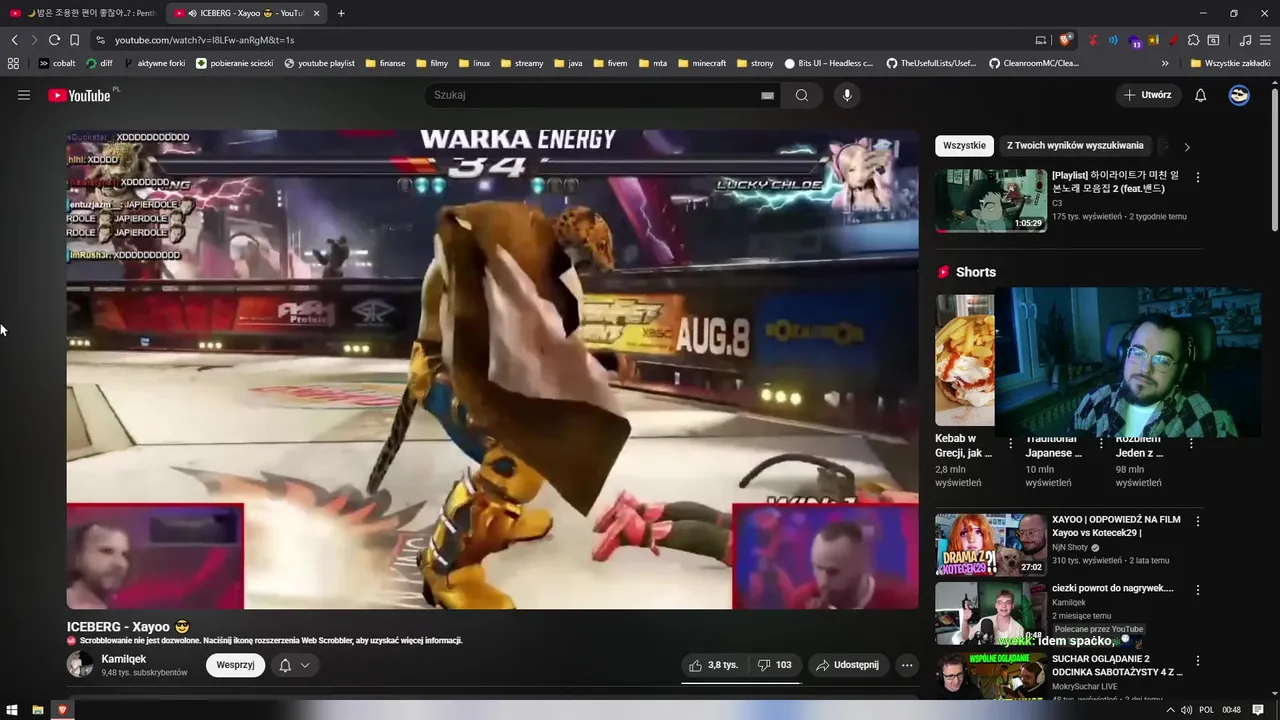Open the Wszystkie zakładki folder
The width and height of the screenshot is (1280, 720).
(1230, 63)
